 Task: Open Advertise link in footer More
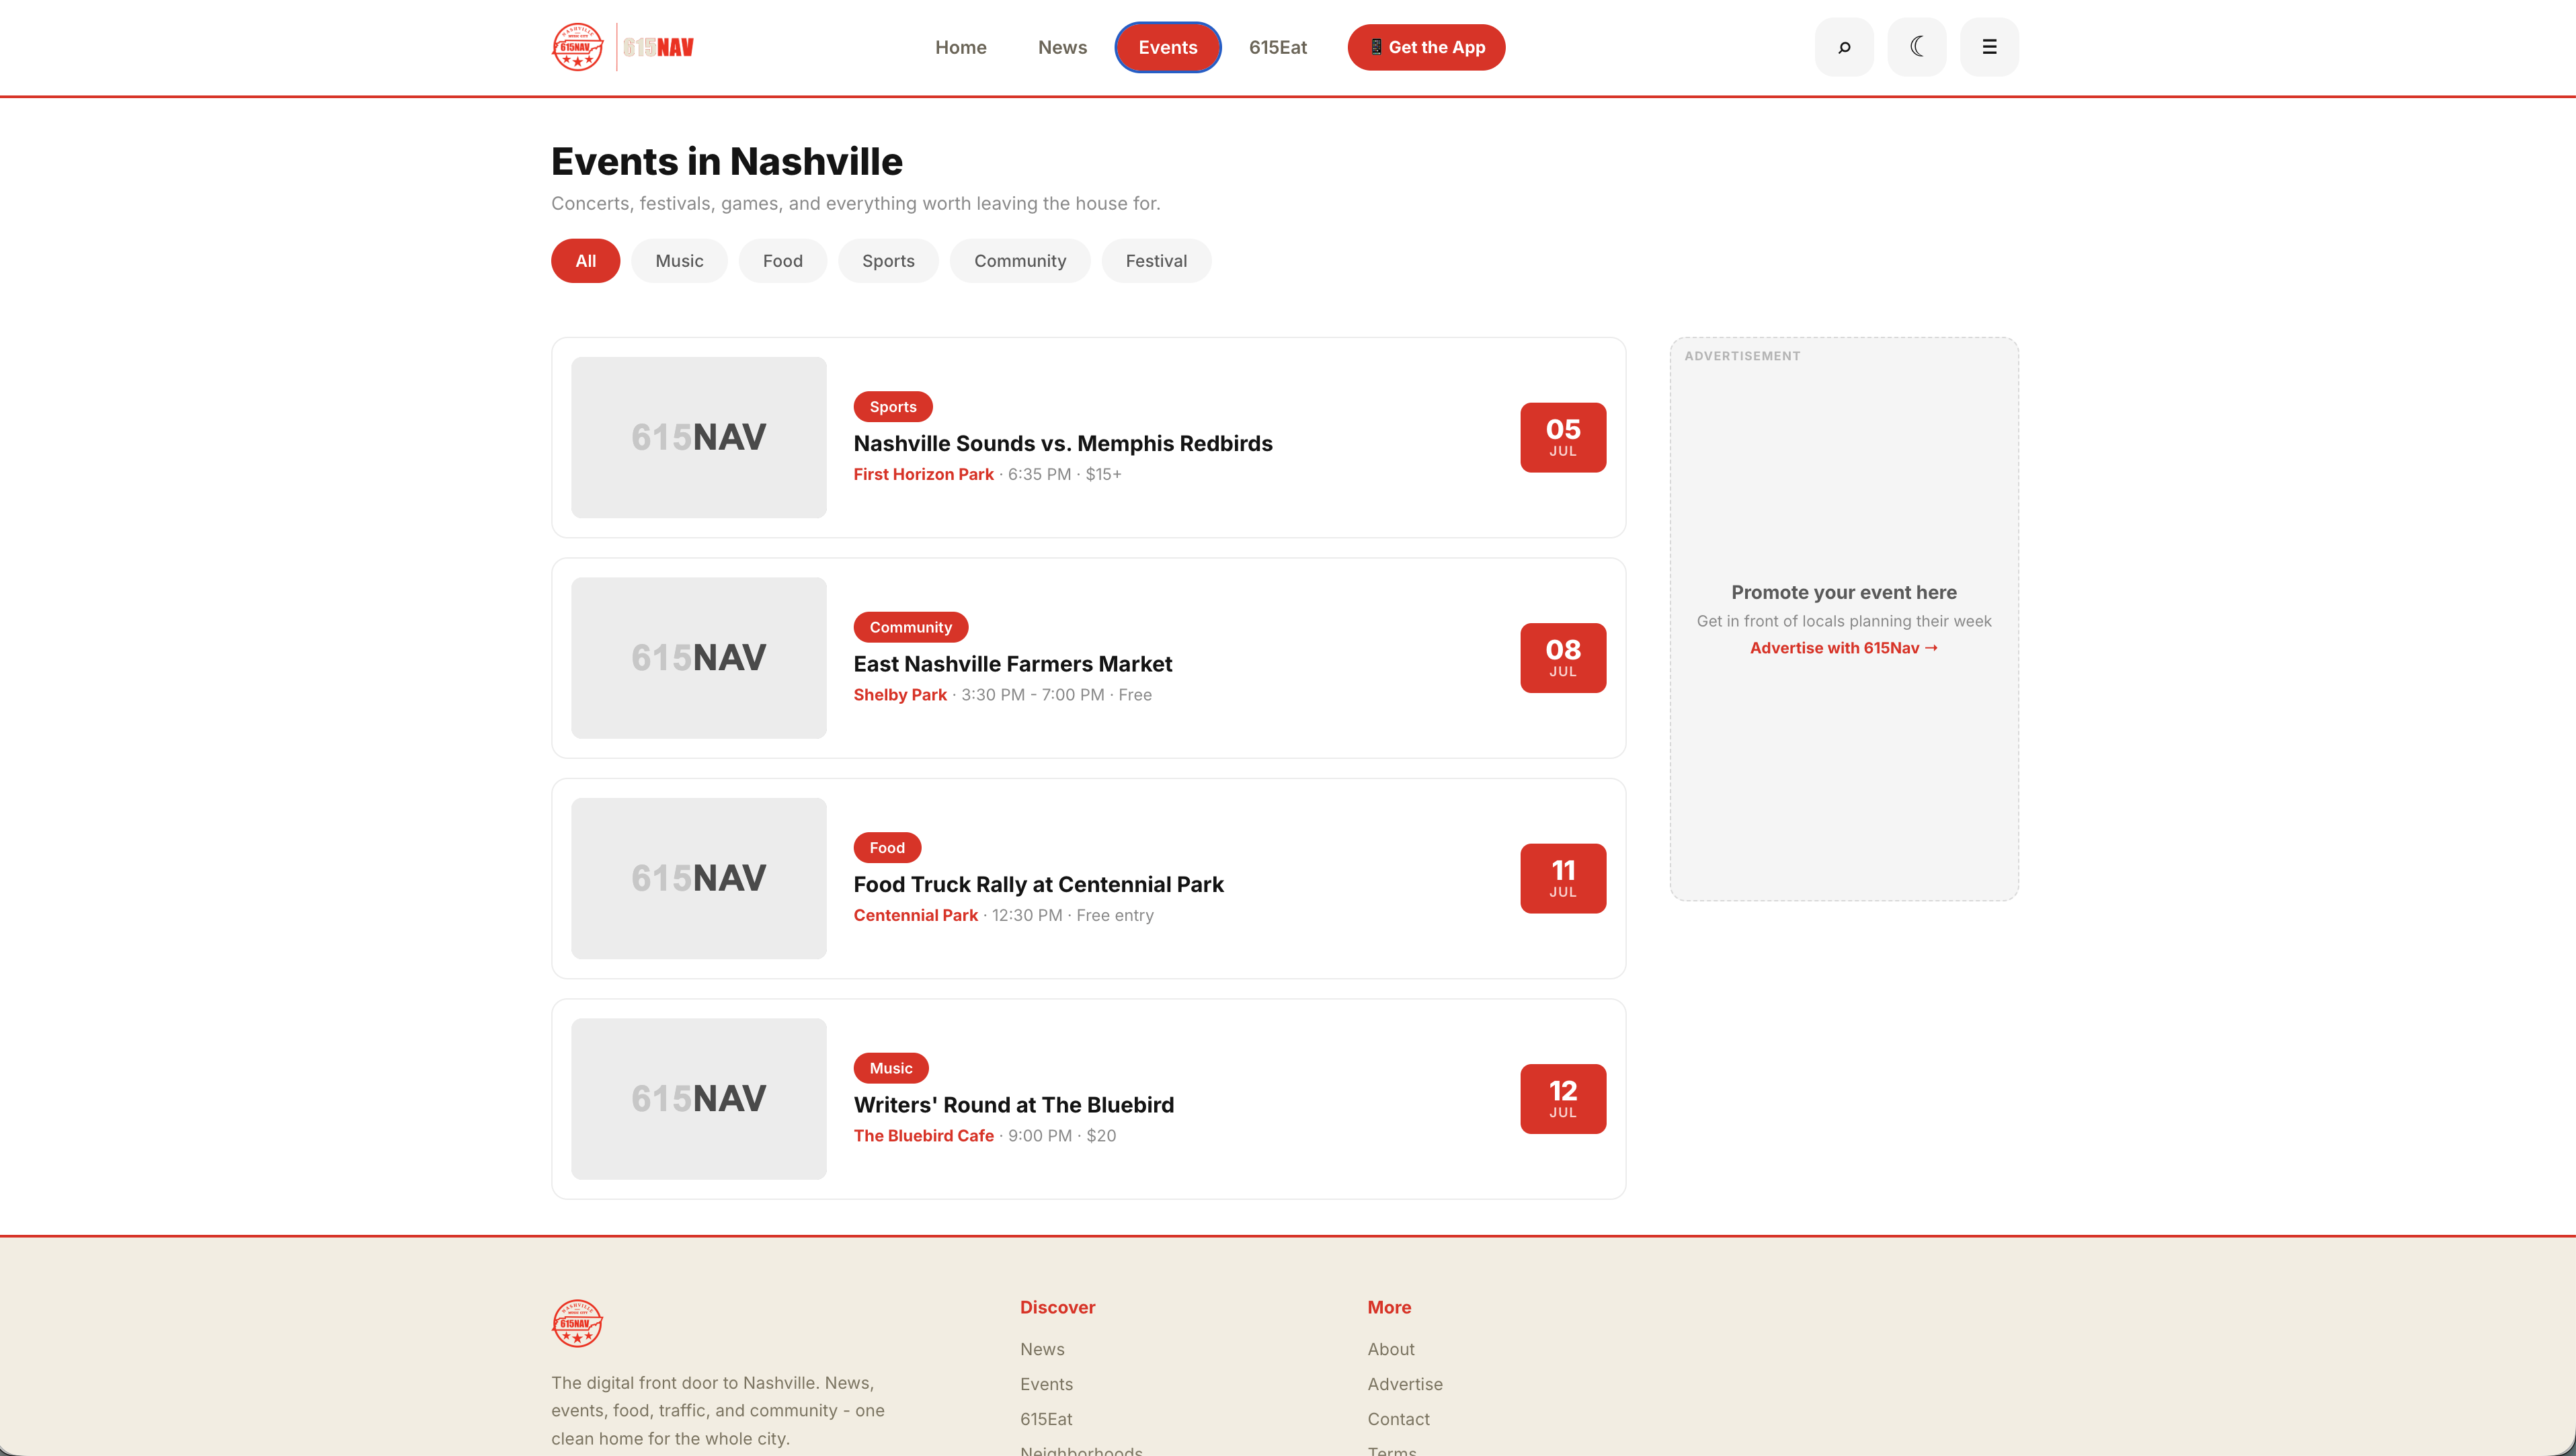pyautogui.click(x=1405, y=1384)
